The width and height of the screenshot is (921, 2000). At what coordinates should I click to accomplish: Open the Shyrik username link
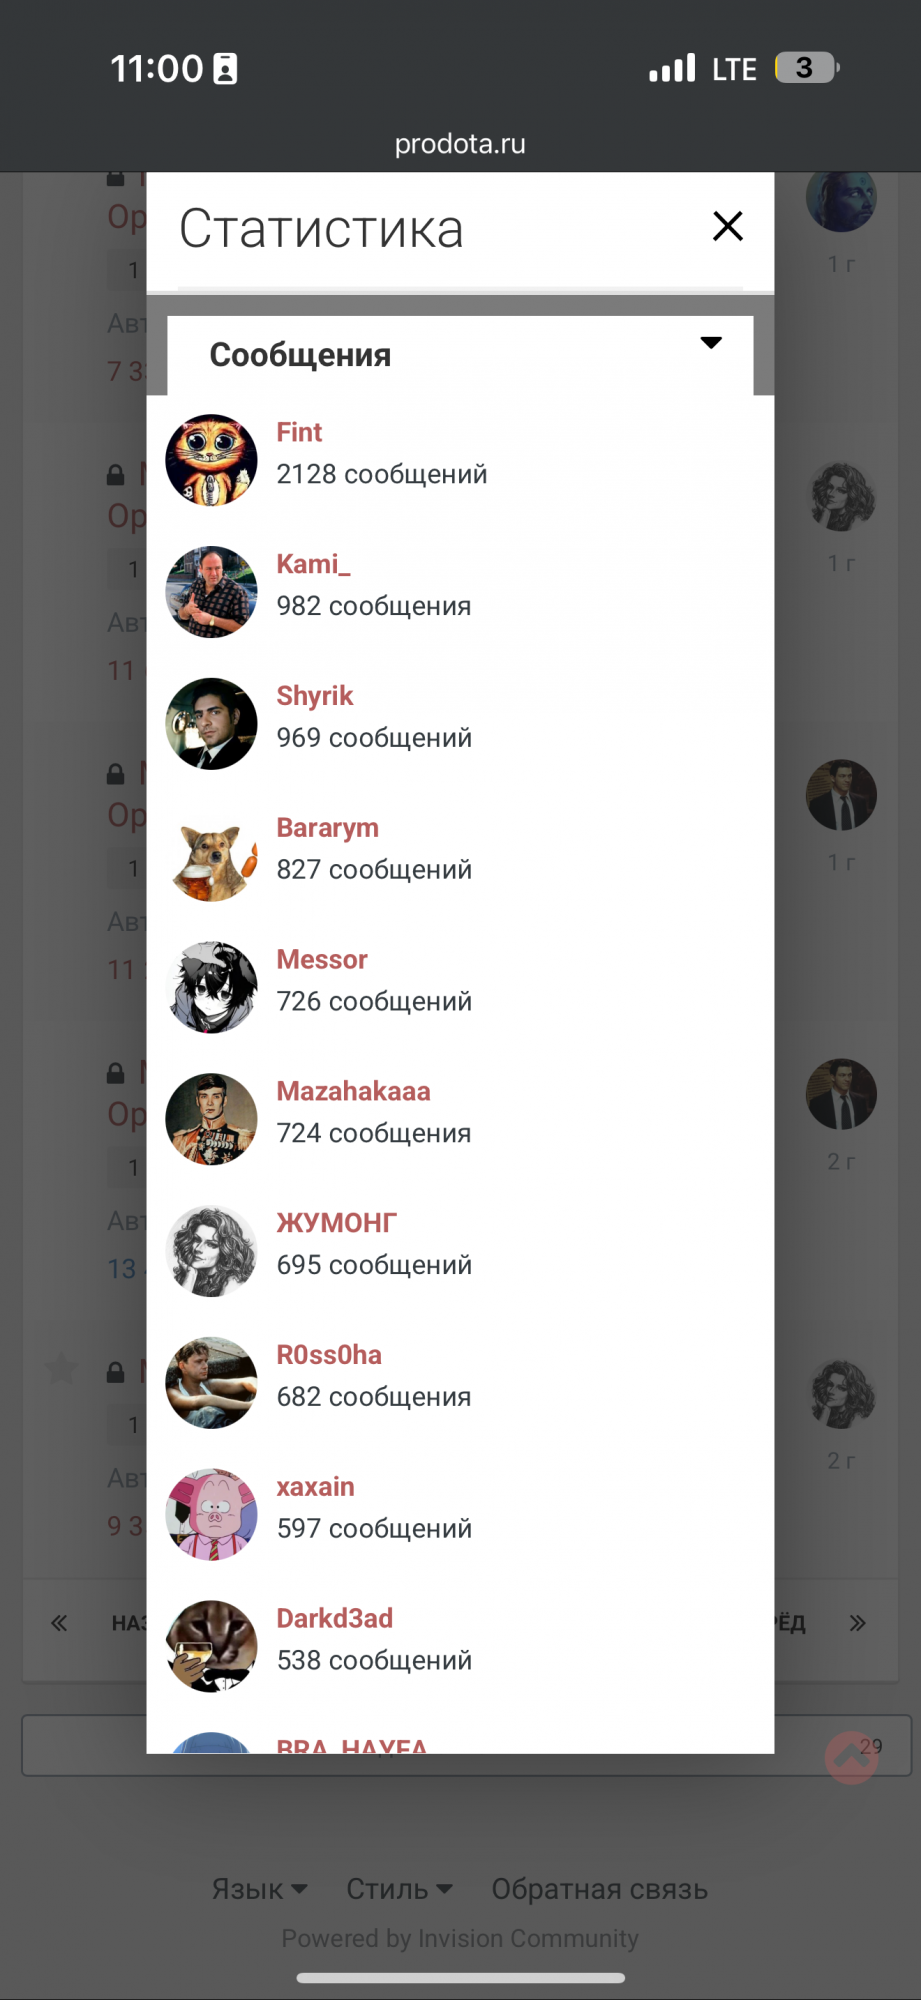pos(315,696)
